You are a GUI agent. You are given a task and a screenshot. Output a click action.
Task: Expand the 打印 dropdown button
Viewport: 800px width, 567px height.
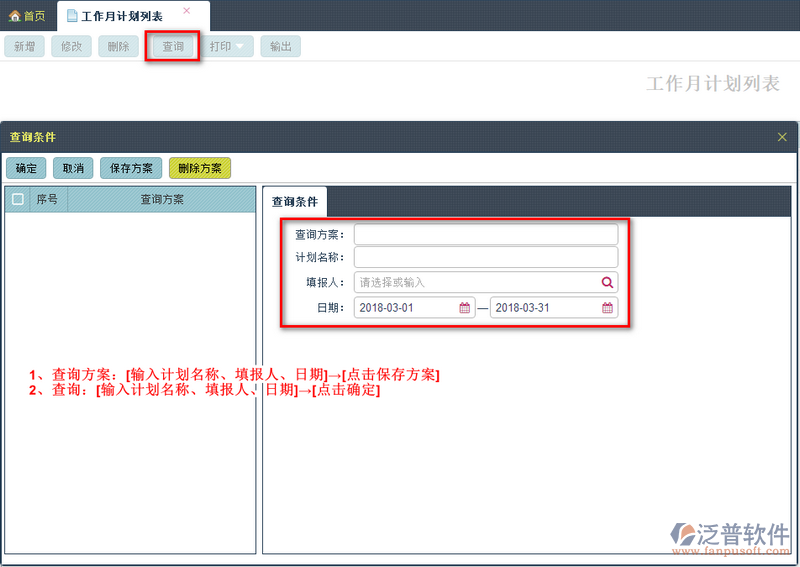227,46
